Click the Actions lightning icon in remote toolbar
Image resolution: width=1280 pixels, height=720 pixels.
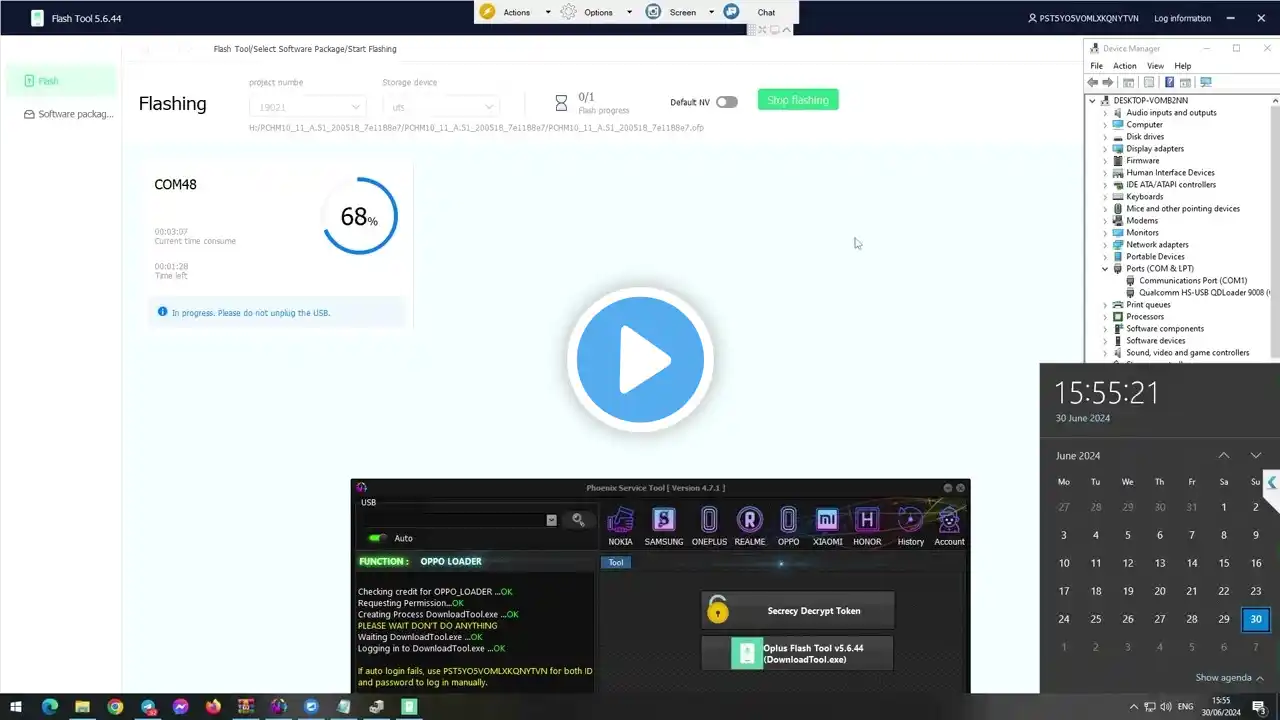(x=487, y=12)
